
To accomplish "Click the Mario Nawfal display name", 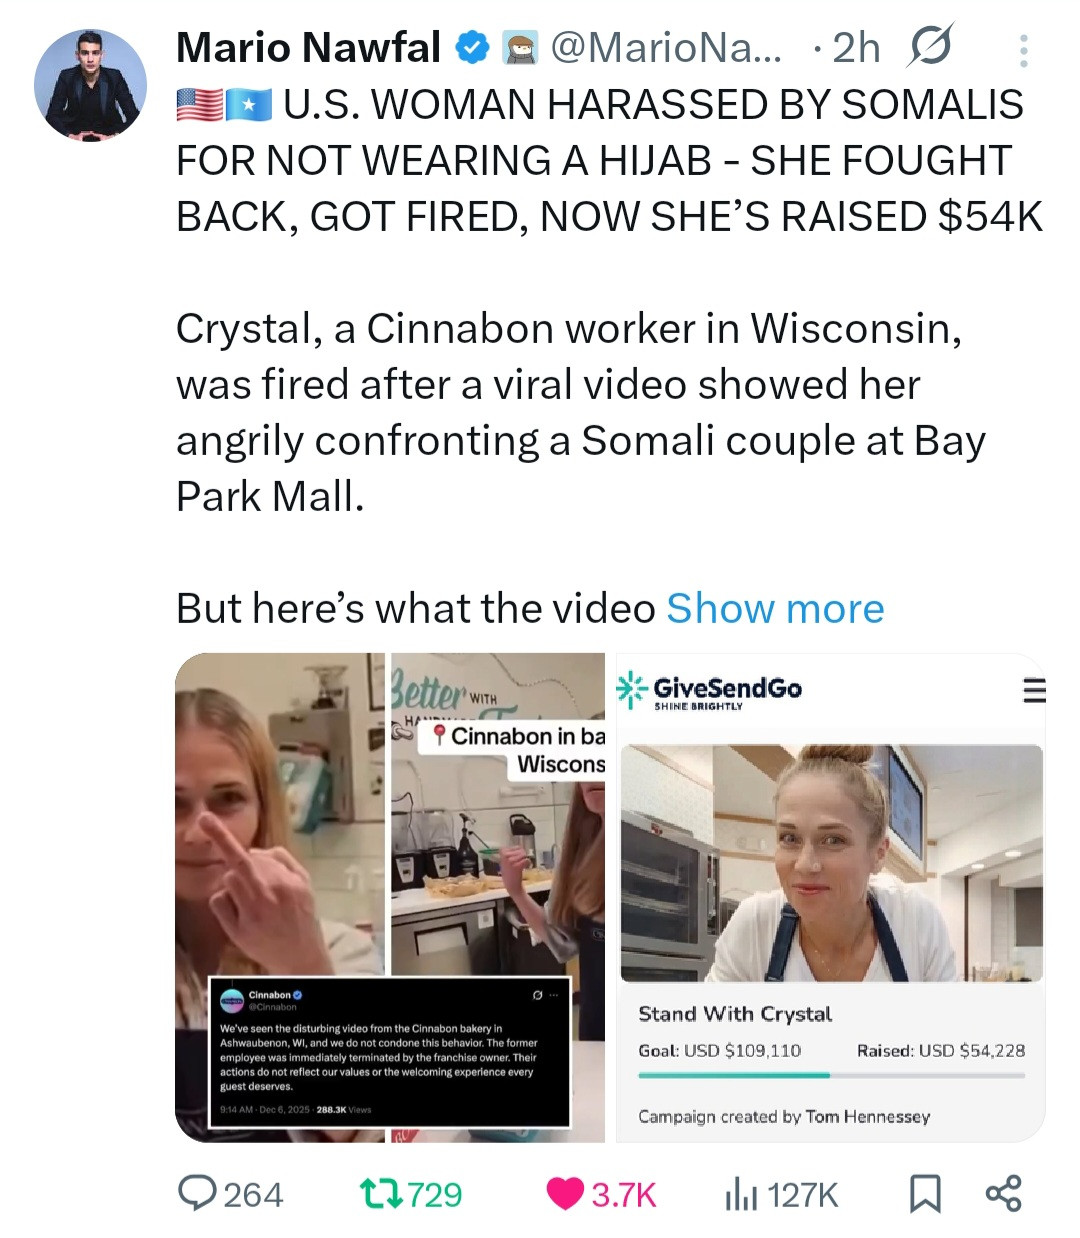I will 308,47.
